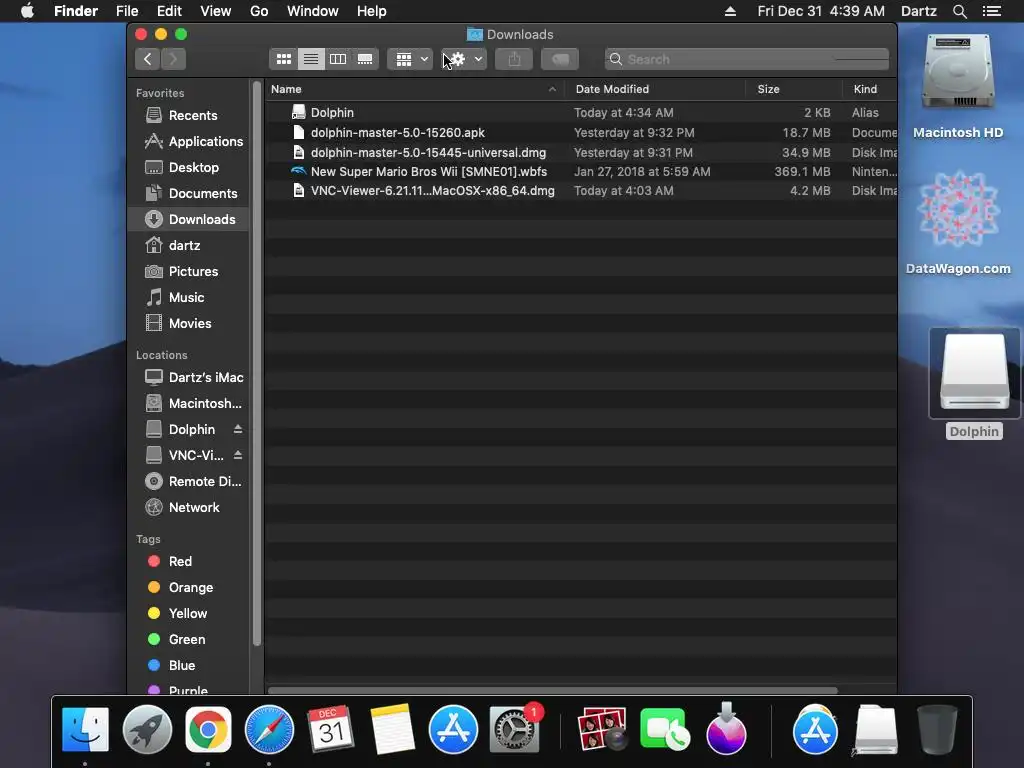Open Pictures in the sidebar
Image resolution: width=1024 pixels, height=768 pixels.
click(188, 272)
